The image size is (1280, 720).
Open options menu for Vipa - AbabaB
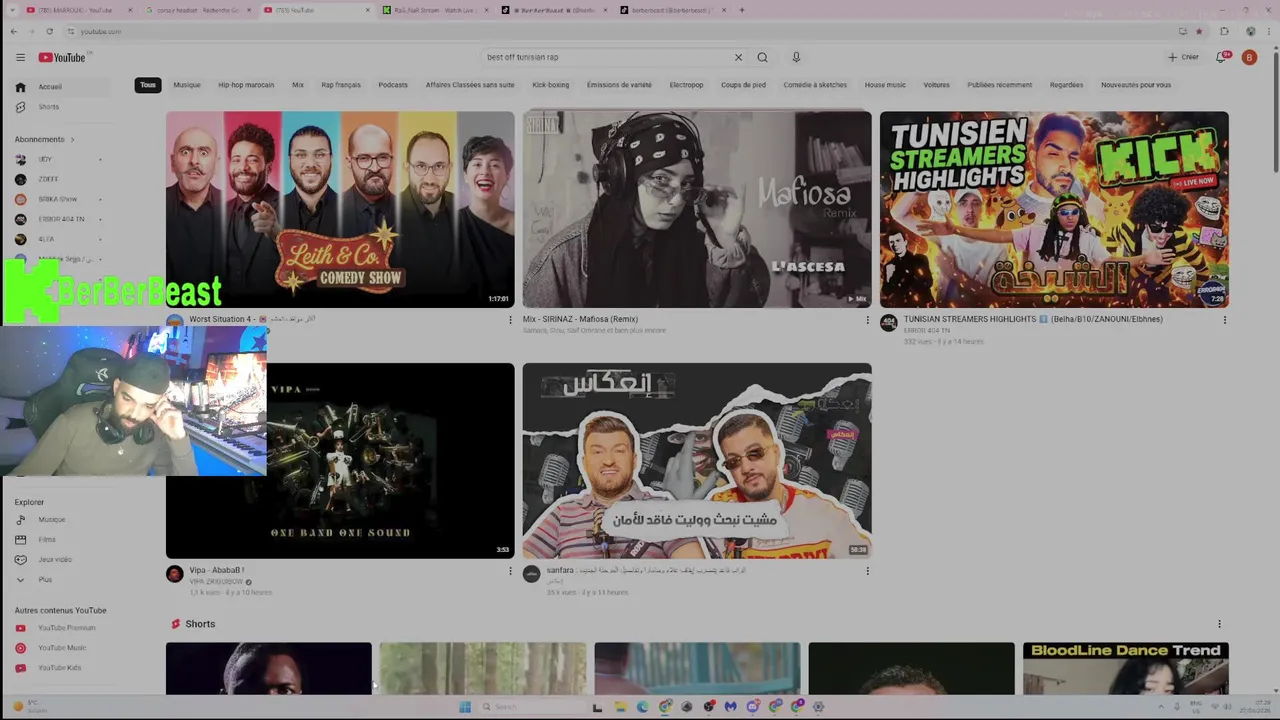(510, 571)
